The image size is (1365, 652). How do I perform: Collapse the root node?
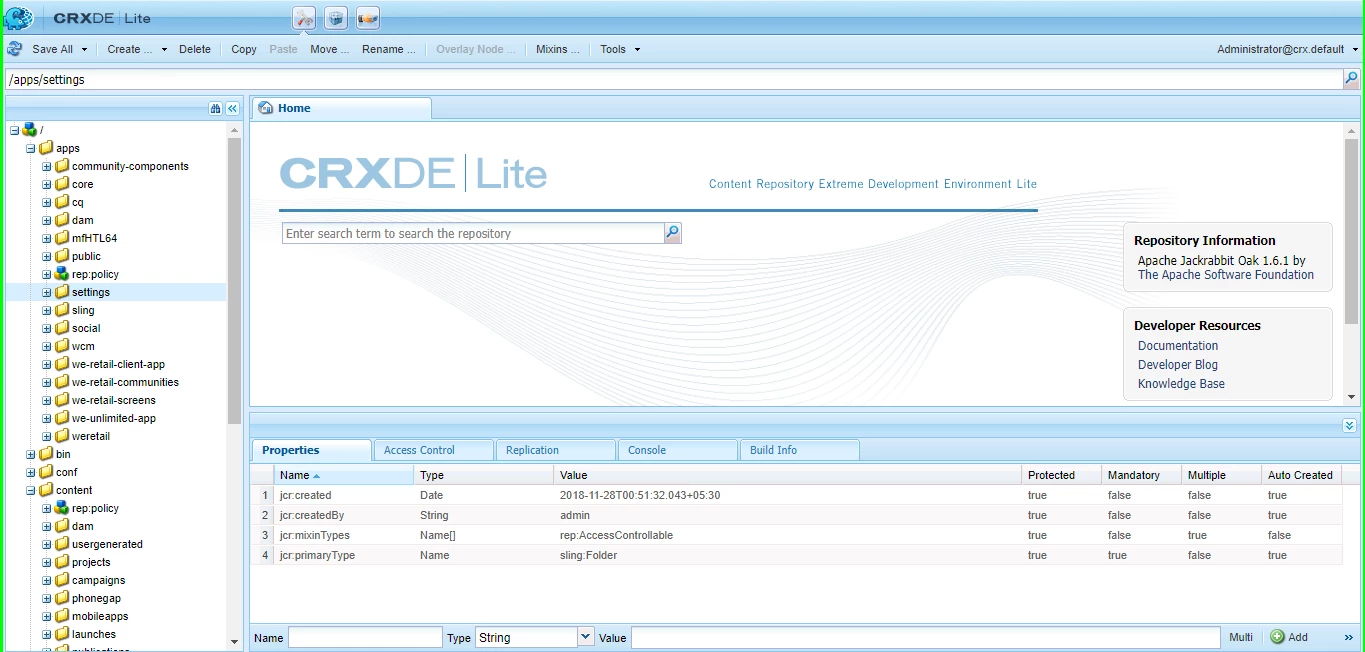tap(15, 130)
